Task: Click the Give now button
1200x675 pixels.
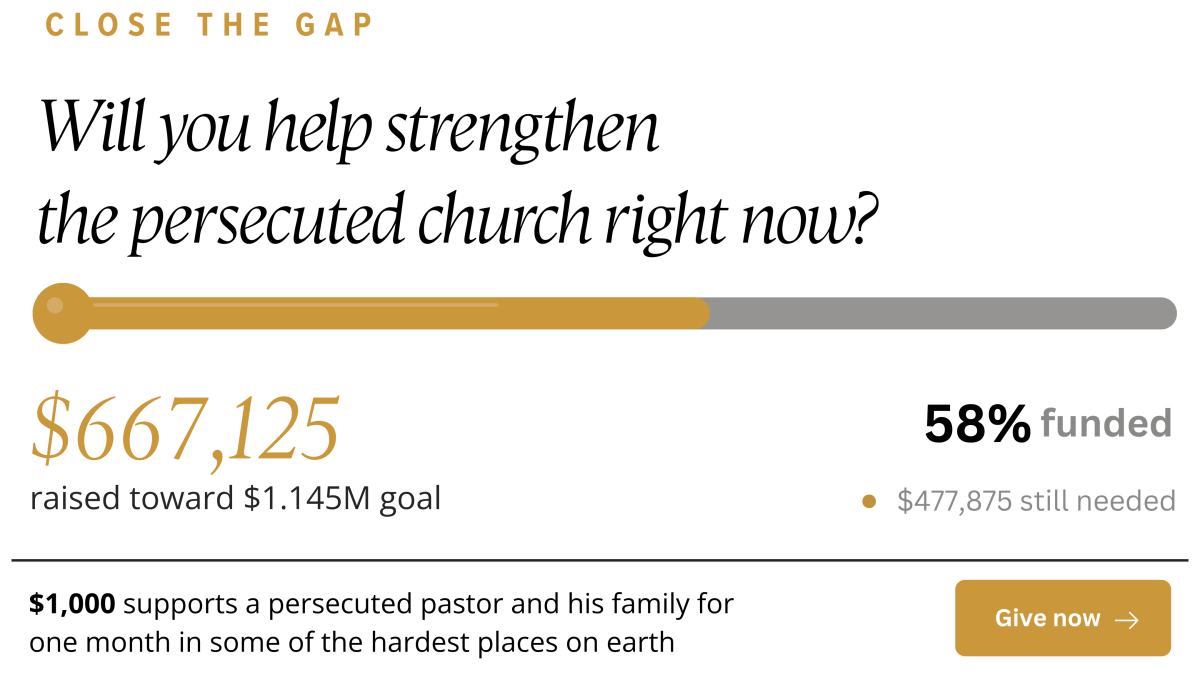Action: (1062, 618)
